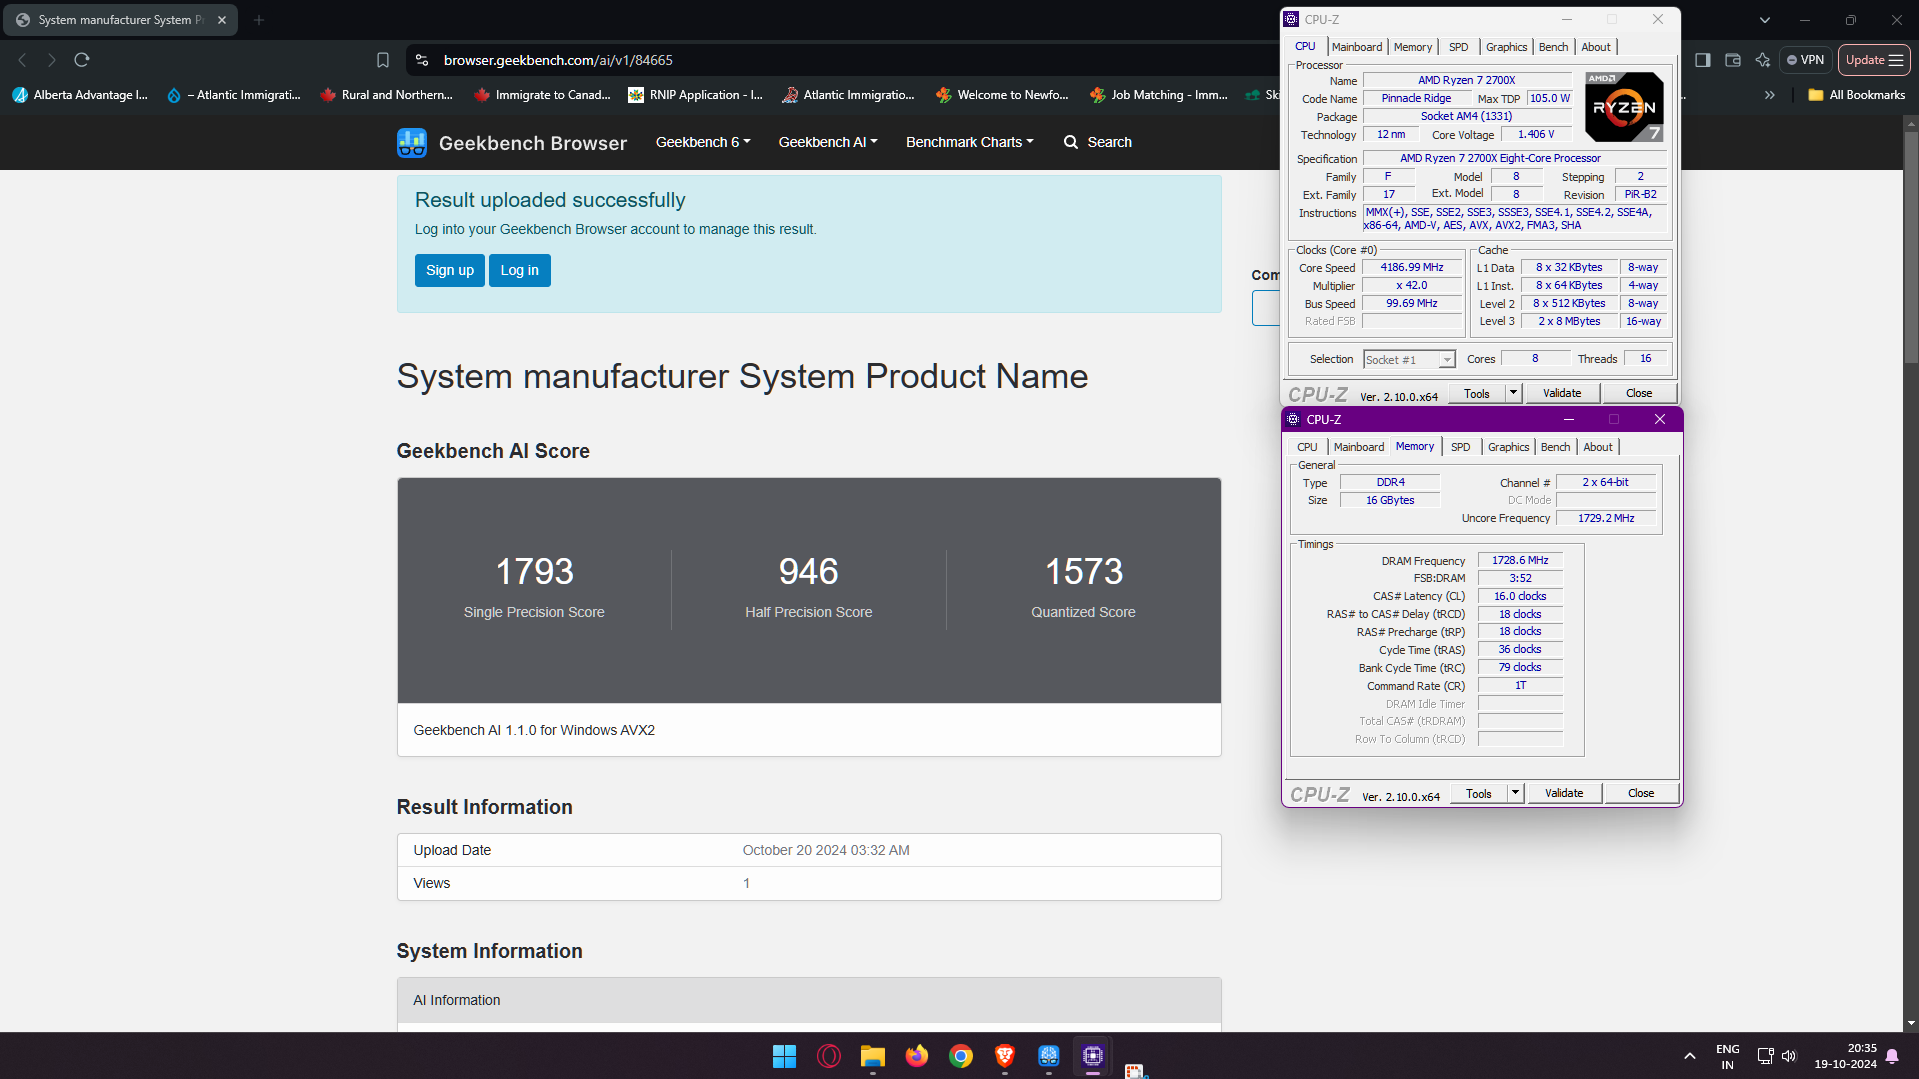
Task: Open the Immigrate to Canada bookmark
Action: [x=541, y=95]
